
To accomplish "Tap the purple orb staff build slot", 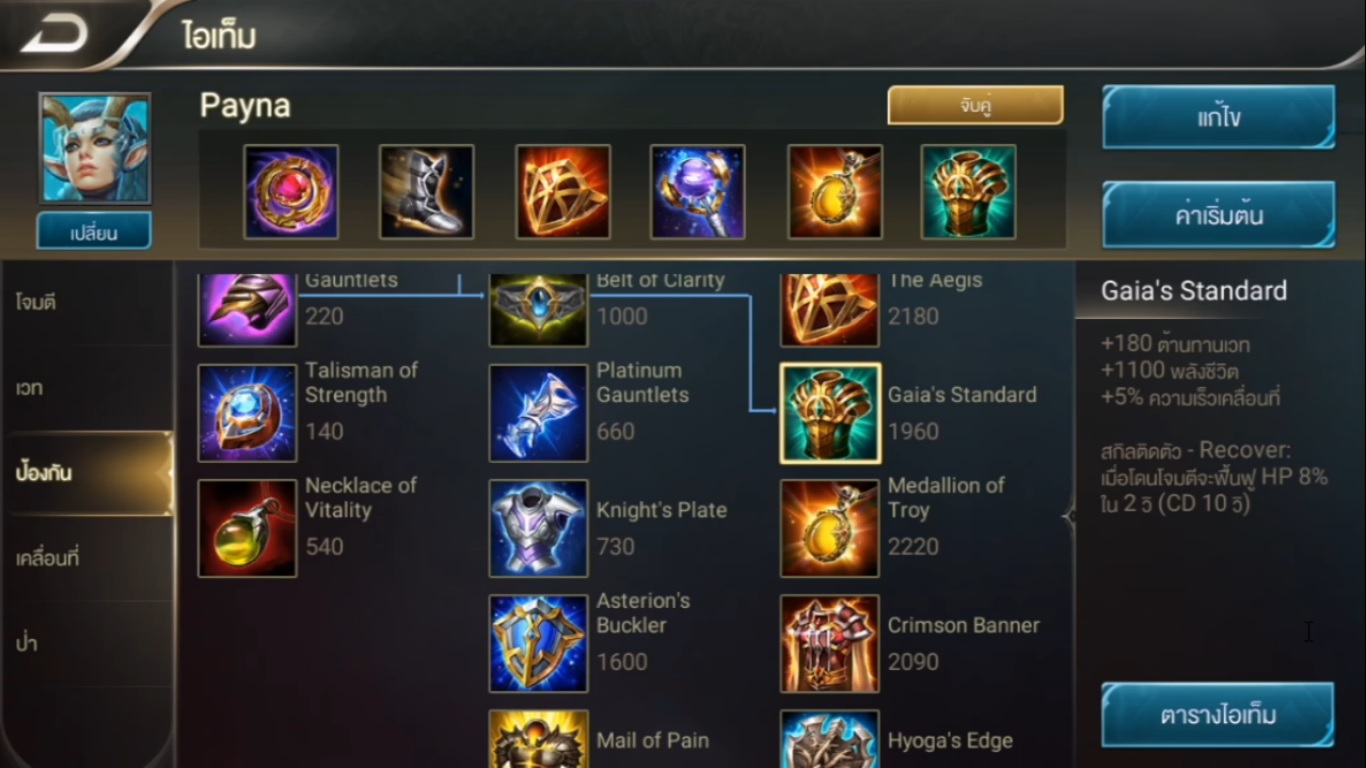I will pos(698,191).
